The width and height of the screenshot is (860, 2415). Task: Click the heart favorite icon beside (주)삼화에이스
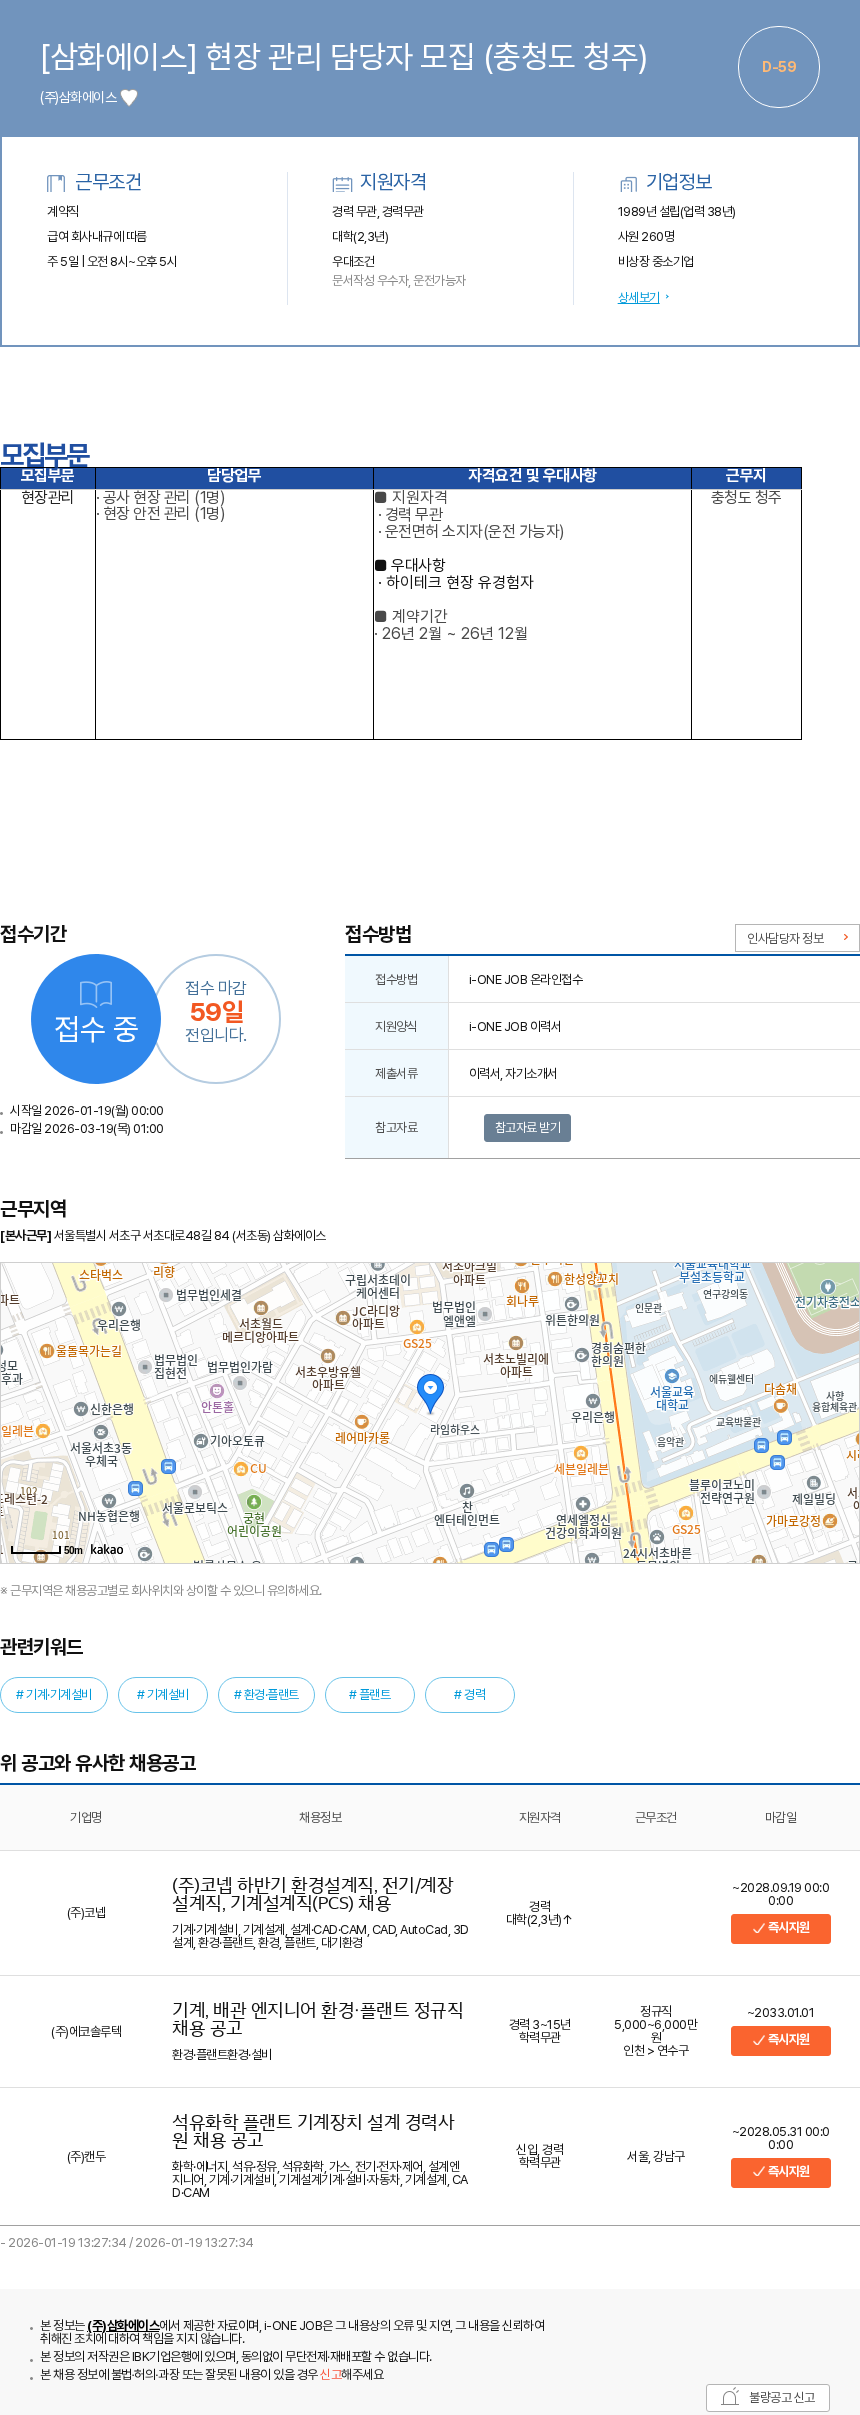(129, 98)
